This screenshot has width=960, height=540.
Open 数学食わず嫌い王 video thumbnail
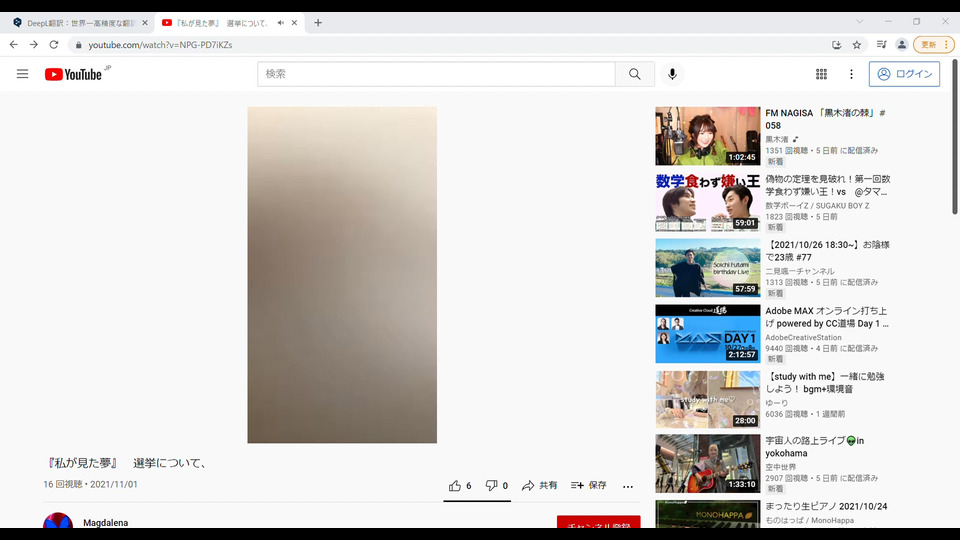click(708, 202)
